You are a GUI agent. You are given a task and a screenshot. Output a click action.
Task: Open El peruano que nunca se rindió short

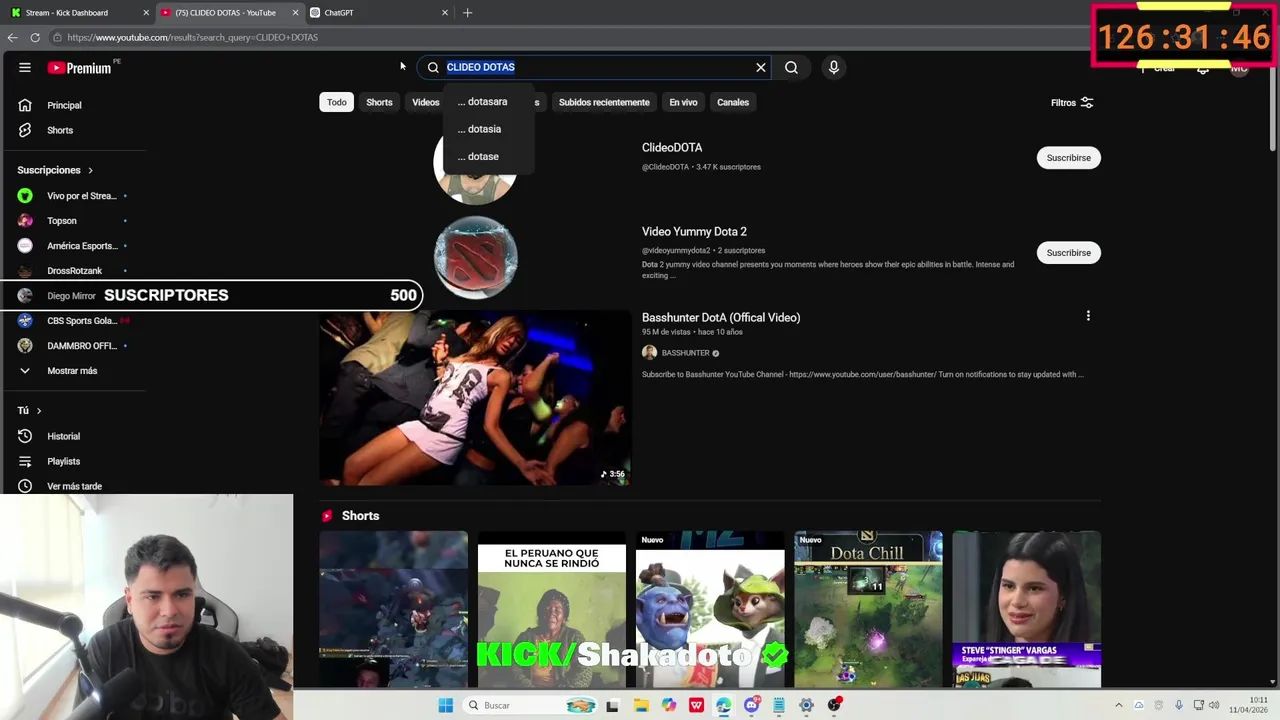coord(551,610)
